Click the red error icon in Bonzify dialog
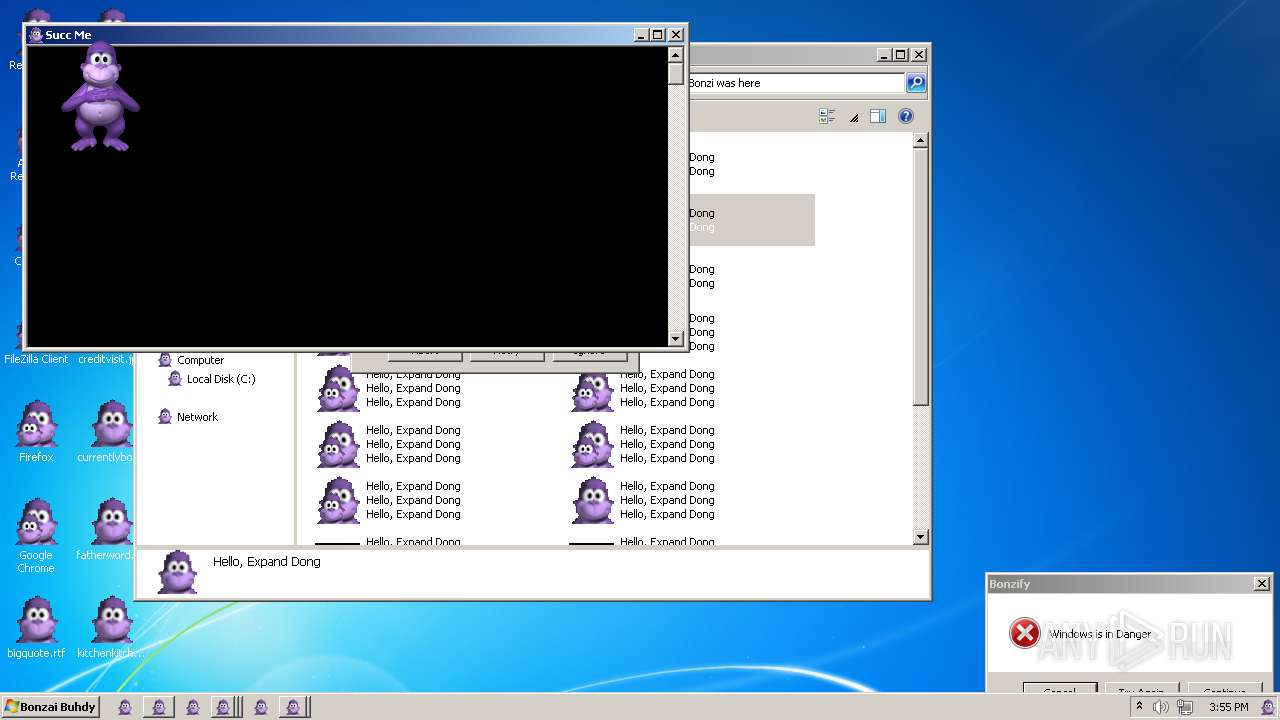Image resolution: width=1280 pixels, height=720 pixels. [1024, 633]
